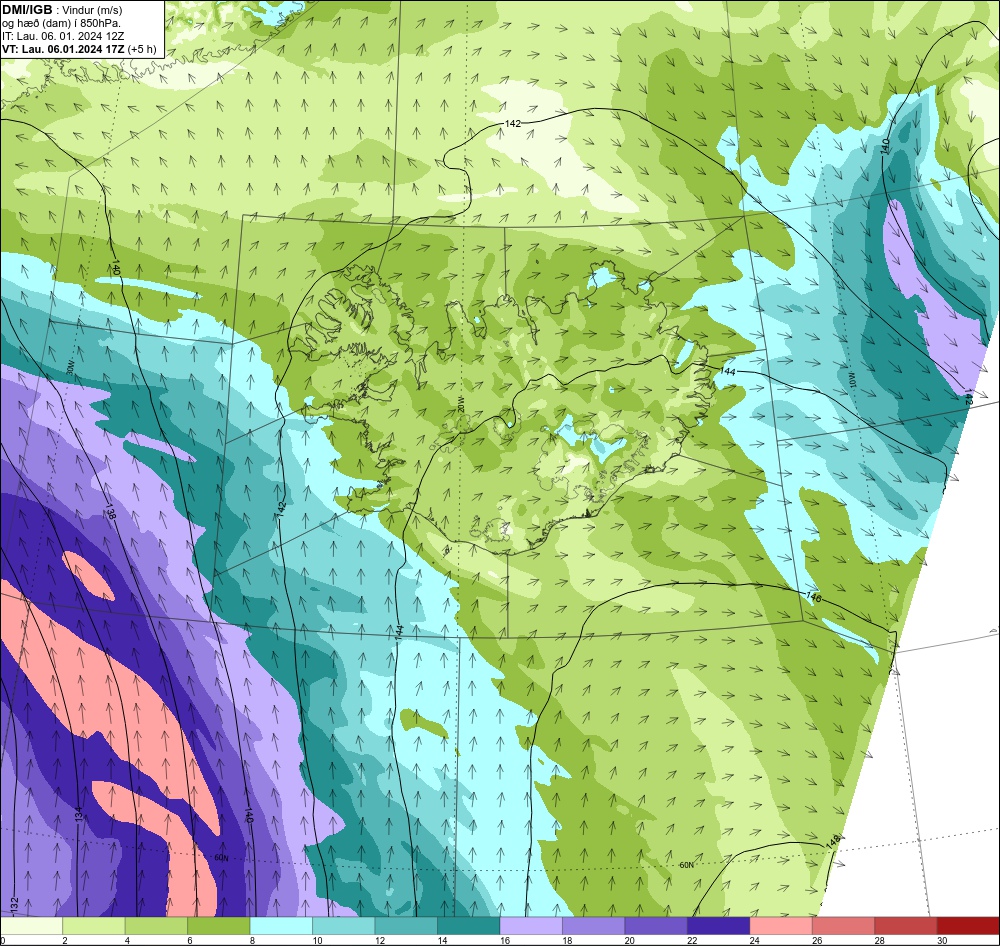Pick the 10–12 m/s teal legend swatch

[344, 926]
